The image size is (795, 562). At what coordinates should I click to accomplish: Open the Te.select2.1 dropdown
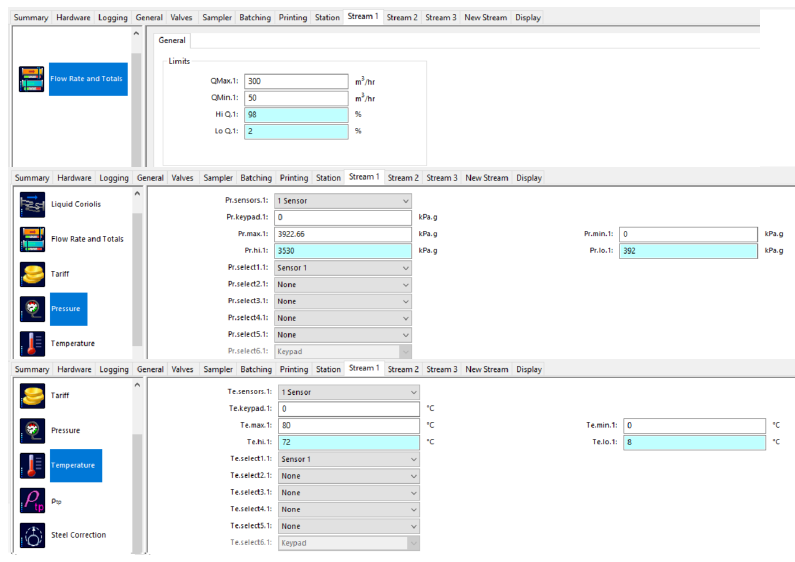click(349, 476)
